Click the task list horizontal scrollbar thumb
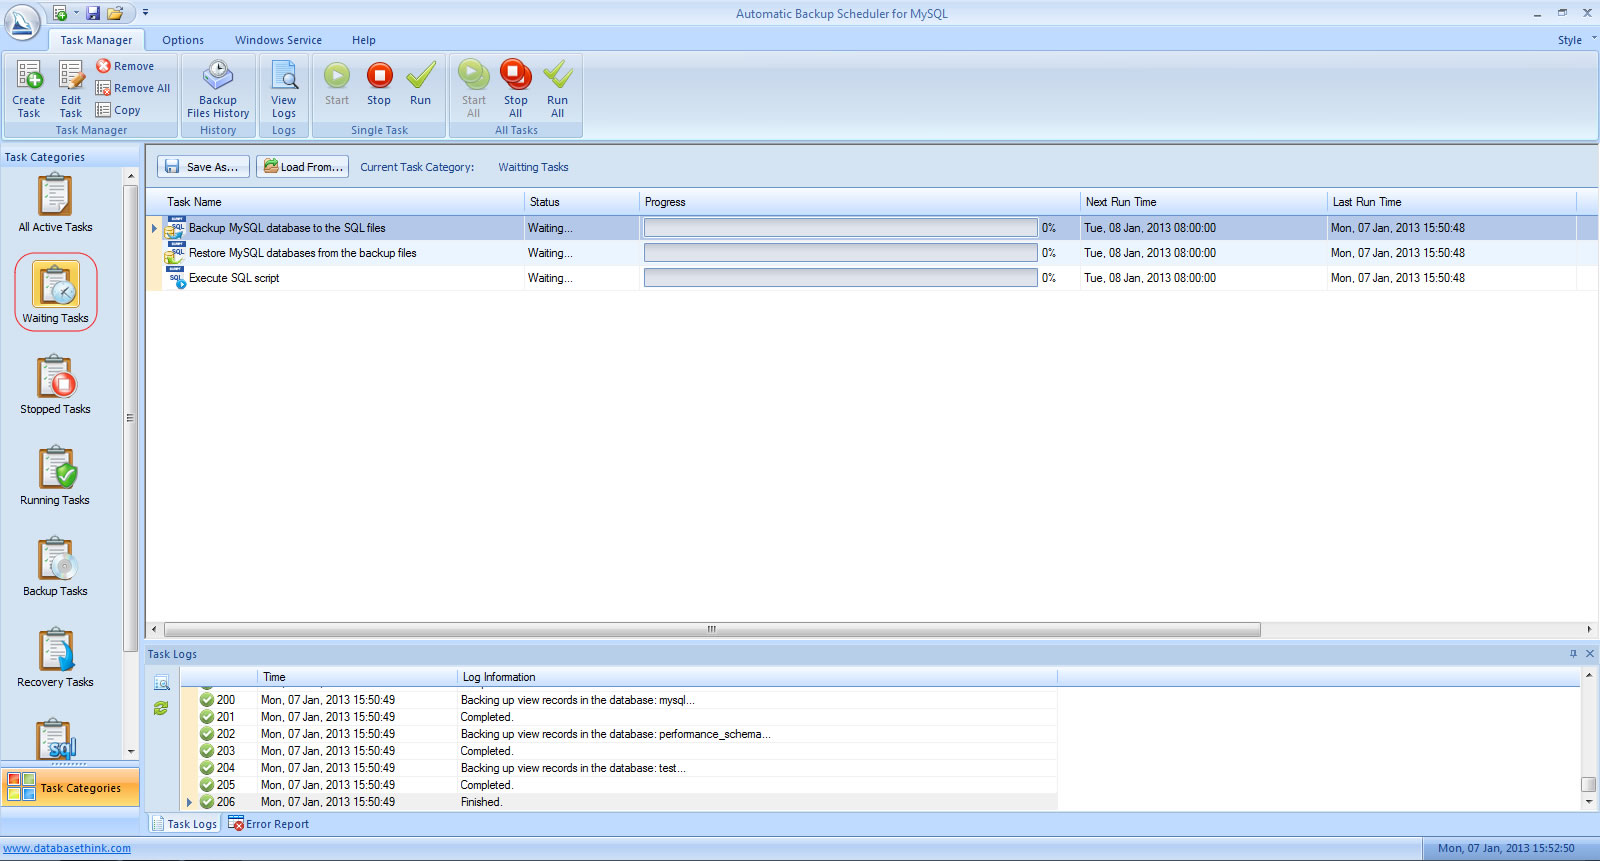 point(712,629)
